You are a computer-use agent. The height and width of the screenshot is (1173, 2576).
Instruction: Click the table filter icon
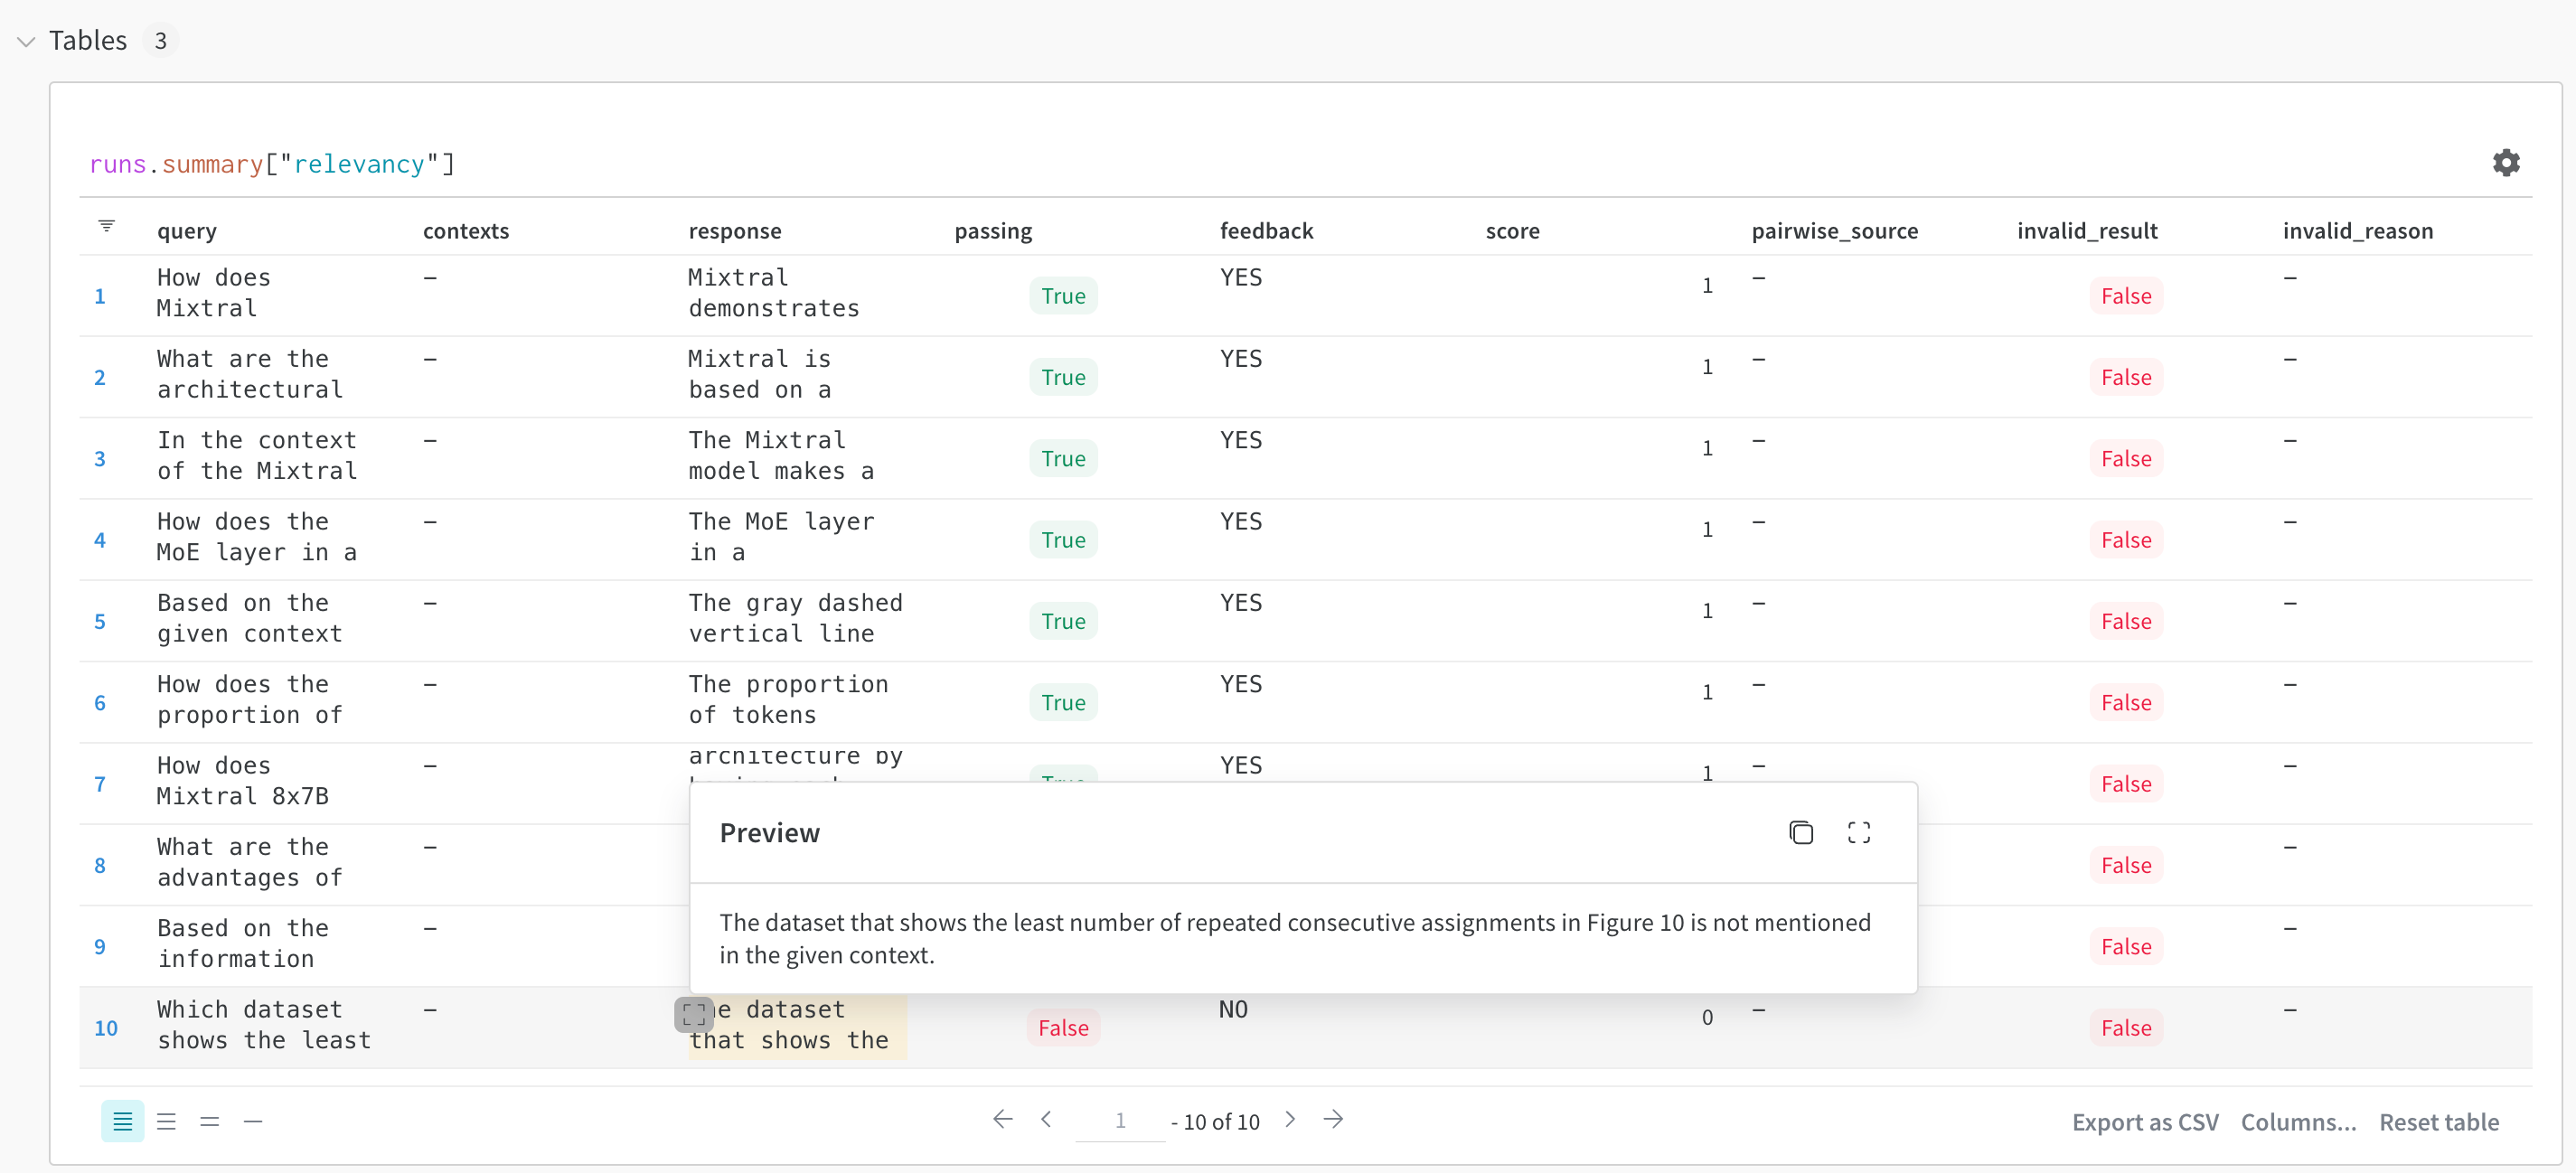(x=106, y=226)
